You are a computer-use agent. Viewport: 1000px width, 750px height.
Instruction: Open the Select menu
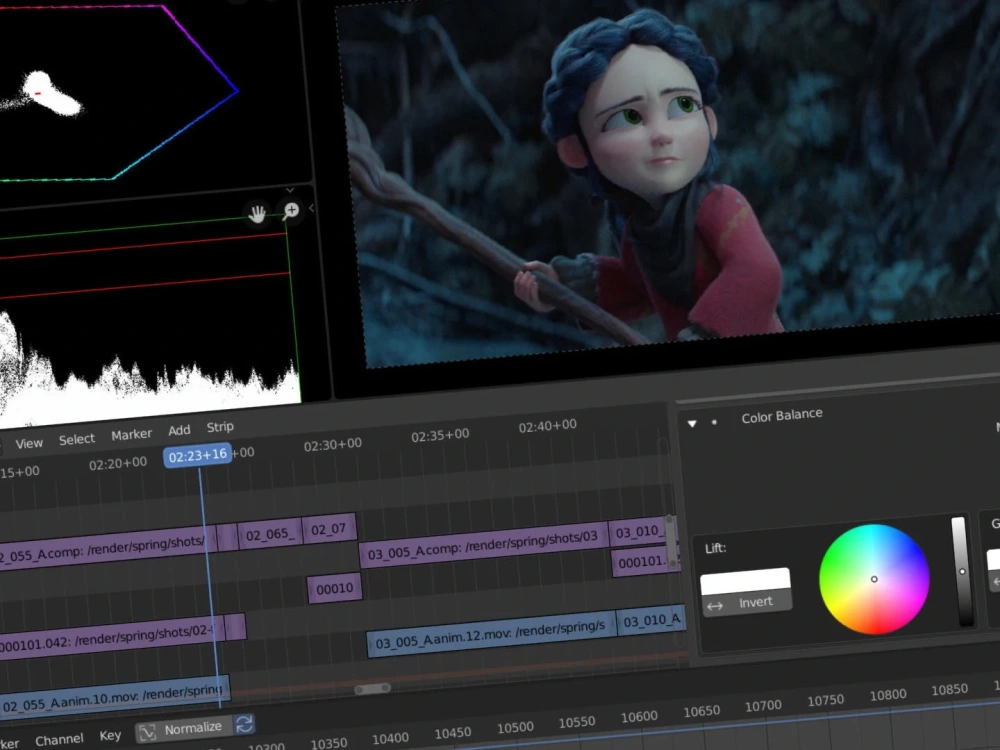pos(77,439)
